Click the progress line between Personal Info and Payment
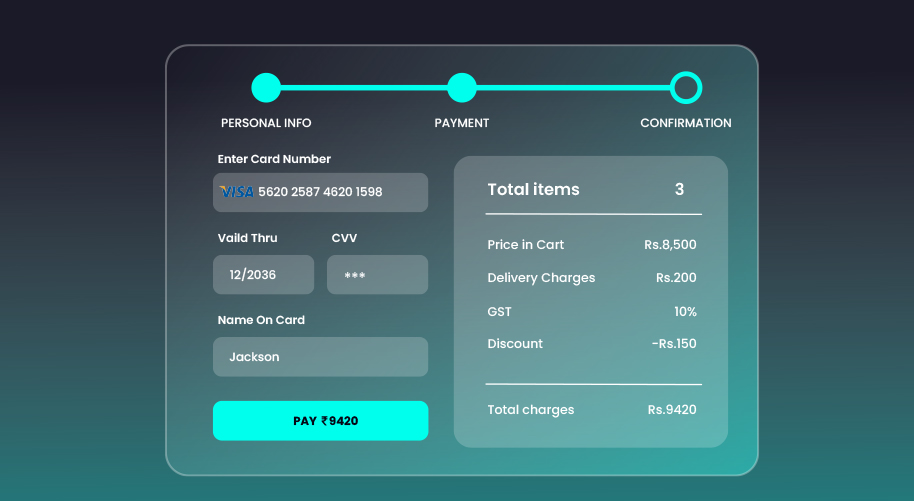The width and height of the screenshot is (914, 501). pyautogui.click(x=364, y=88)
